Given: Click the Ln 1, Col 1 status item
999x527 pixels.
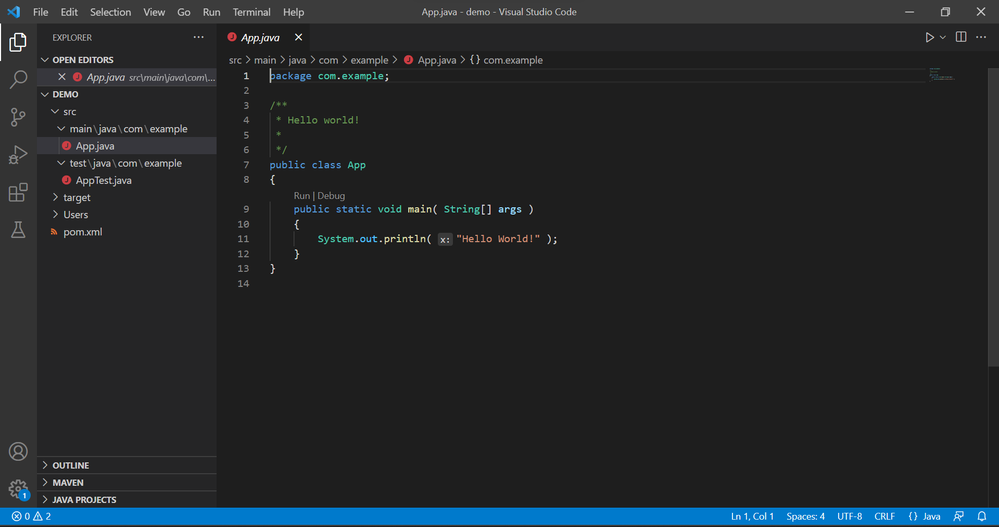Looking at the screenshot, I should tap(752, 516).
